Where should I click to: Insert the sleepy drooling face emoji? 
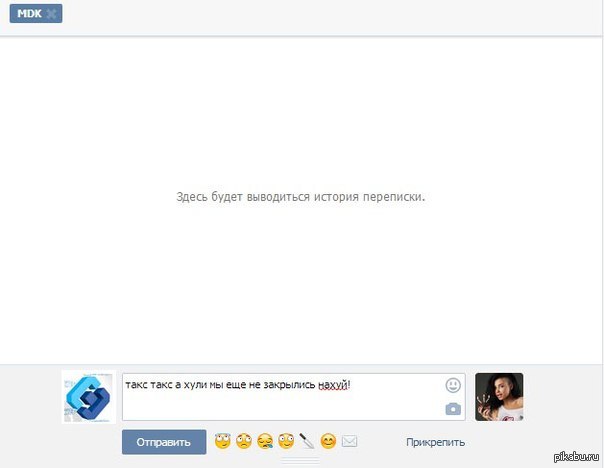click(265, 441)
